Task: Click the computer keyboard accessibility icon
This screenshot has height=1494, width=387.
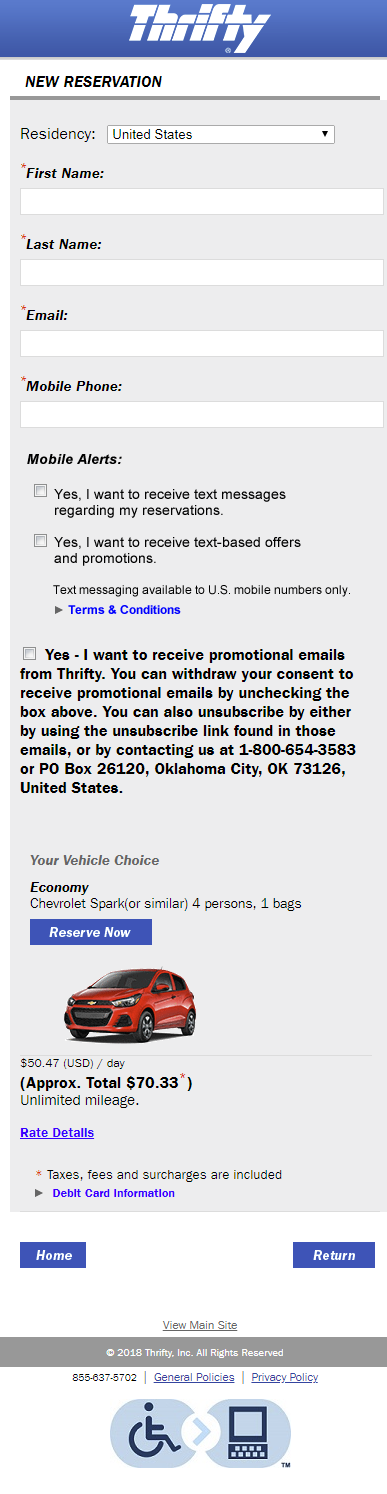Action: click(247, 1432)
